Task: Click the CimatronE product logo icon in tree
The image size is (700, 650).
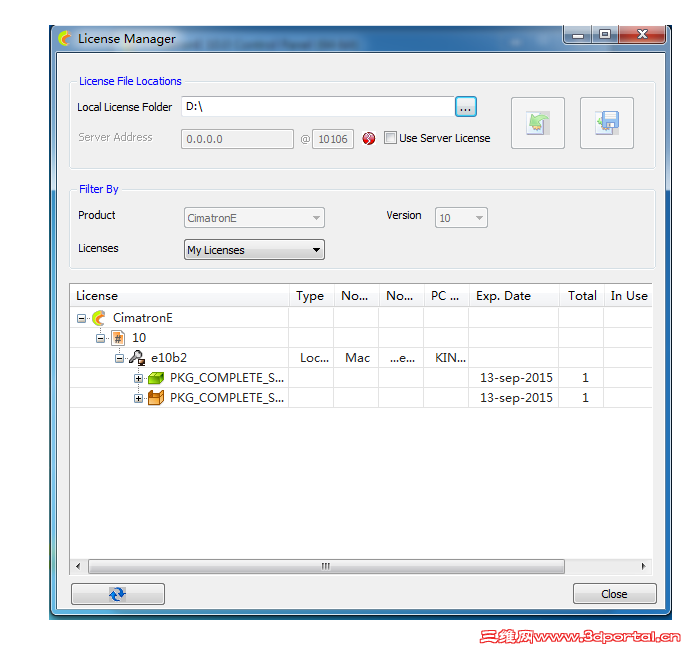Action: pyautogui.click(x=99, y=318)
